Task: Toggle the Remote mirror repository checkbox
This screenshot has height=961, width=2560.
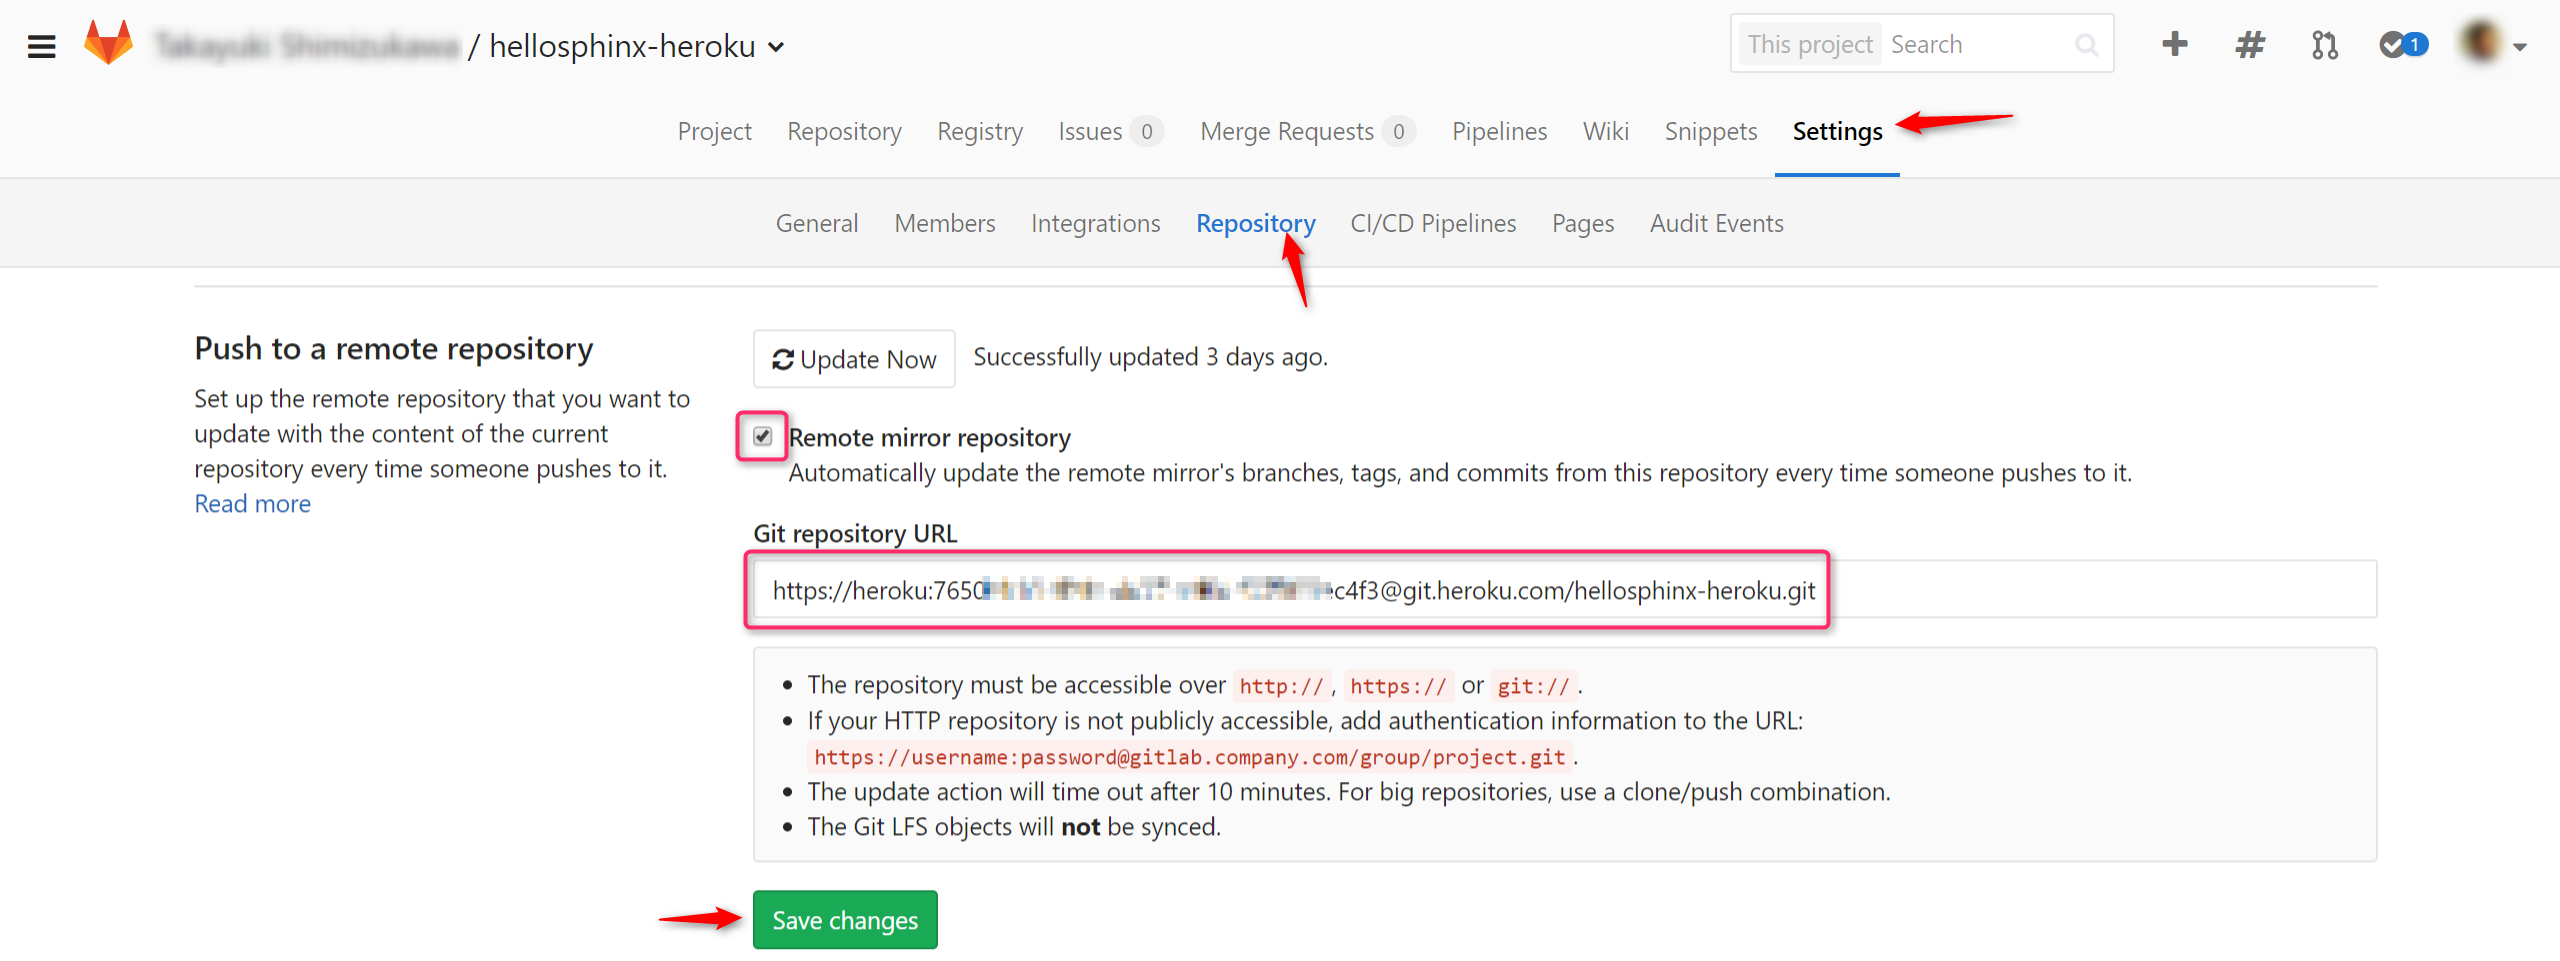Action: (762, 436)
